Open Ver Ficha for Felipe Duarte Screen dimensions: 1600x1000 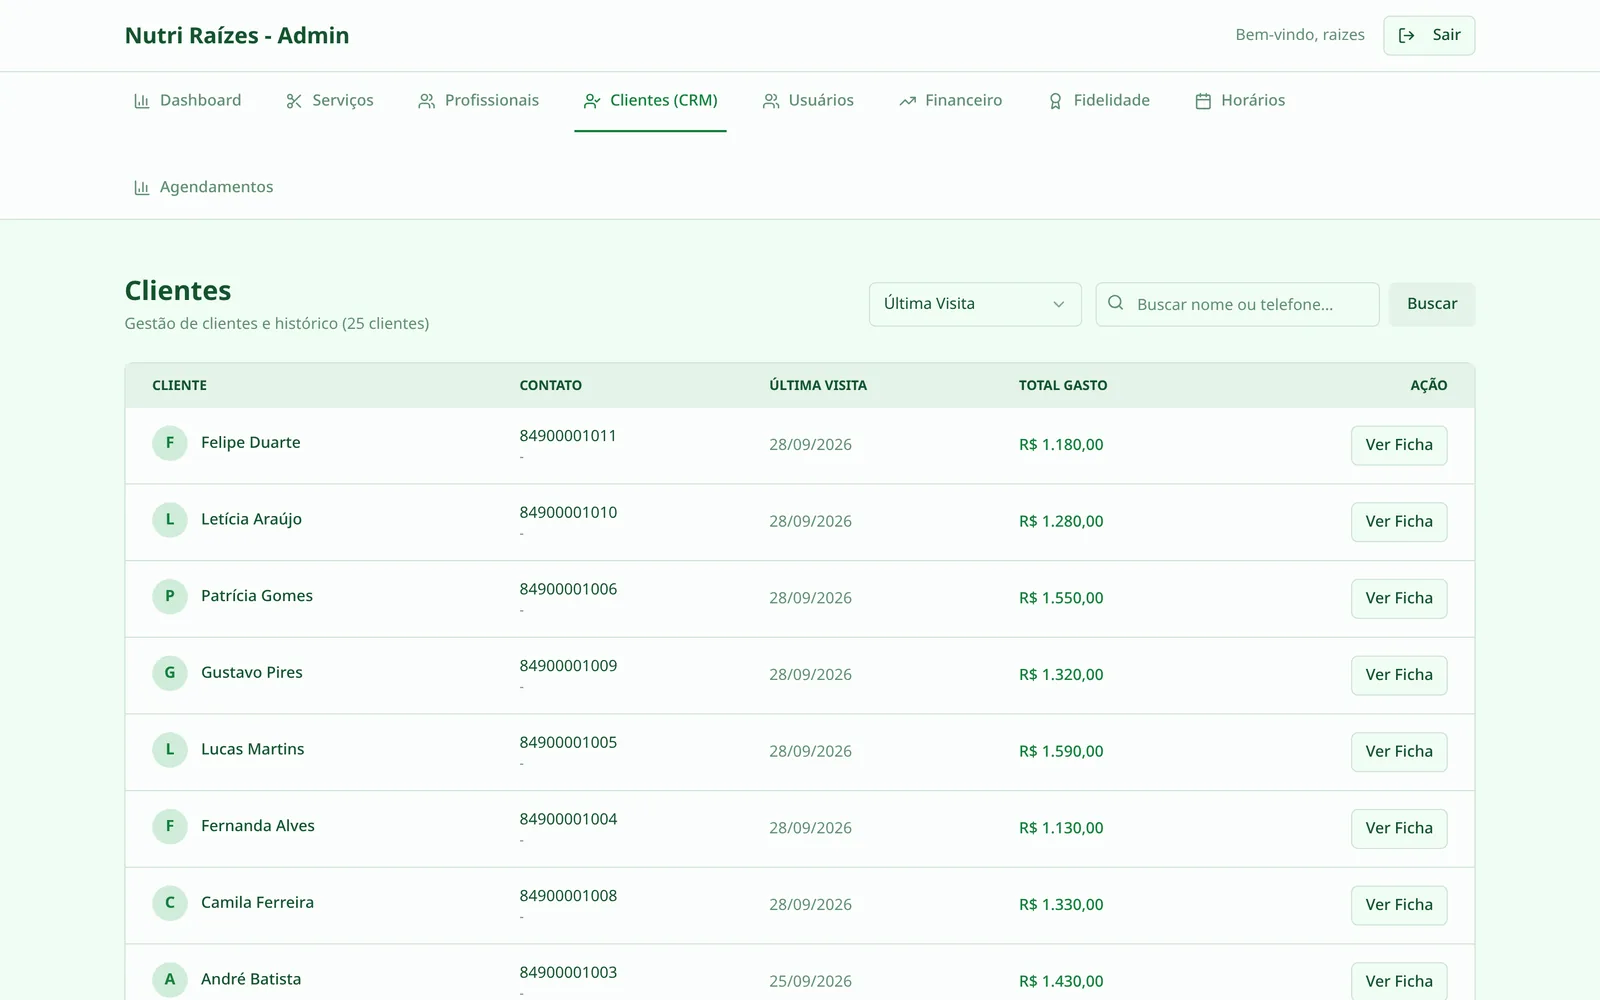tap(1399, 445)
